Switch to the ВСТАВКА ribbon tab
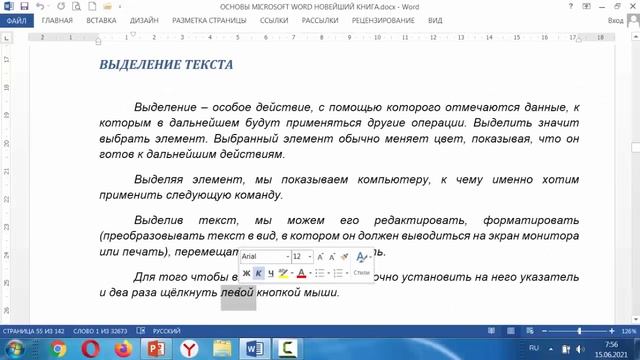Screen dimensions: 640x360 101,20
